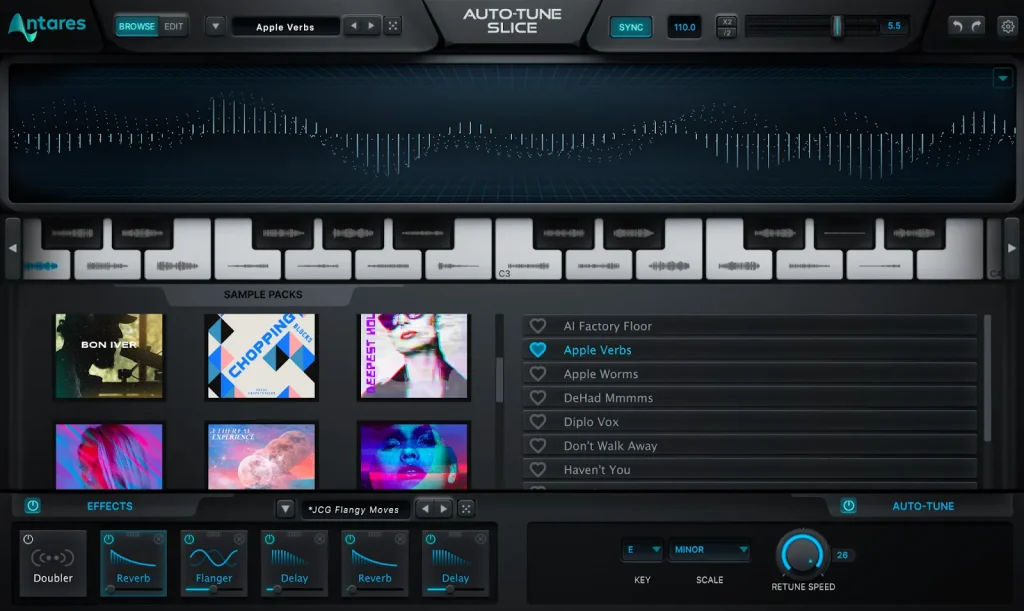Click the Antares logo

click(47, 24)
